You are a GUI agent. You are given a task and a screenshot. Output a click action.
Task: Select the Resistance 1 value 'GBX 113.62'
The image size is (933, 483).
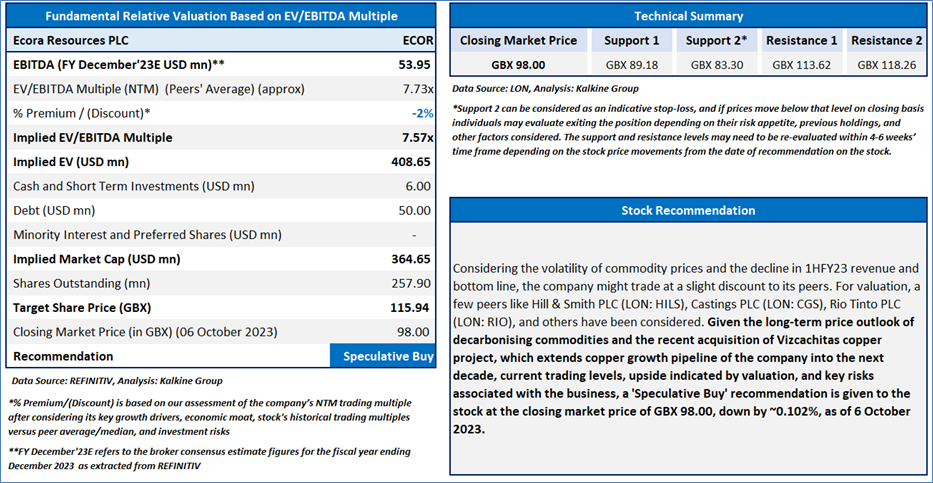coord(801,65)
